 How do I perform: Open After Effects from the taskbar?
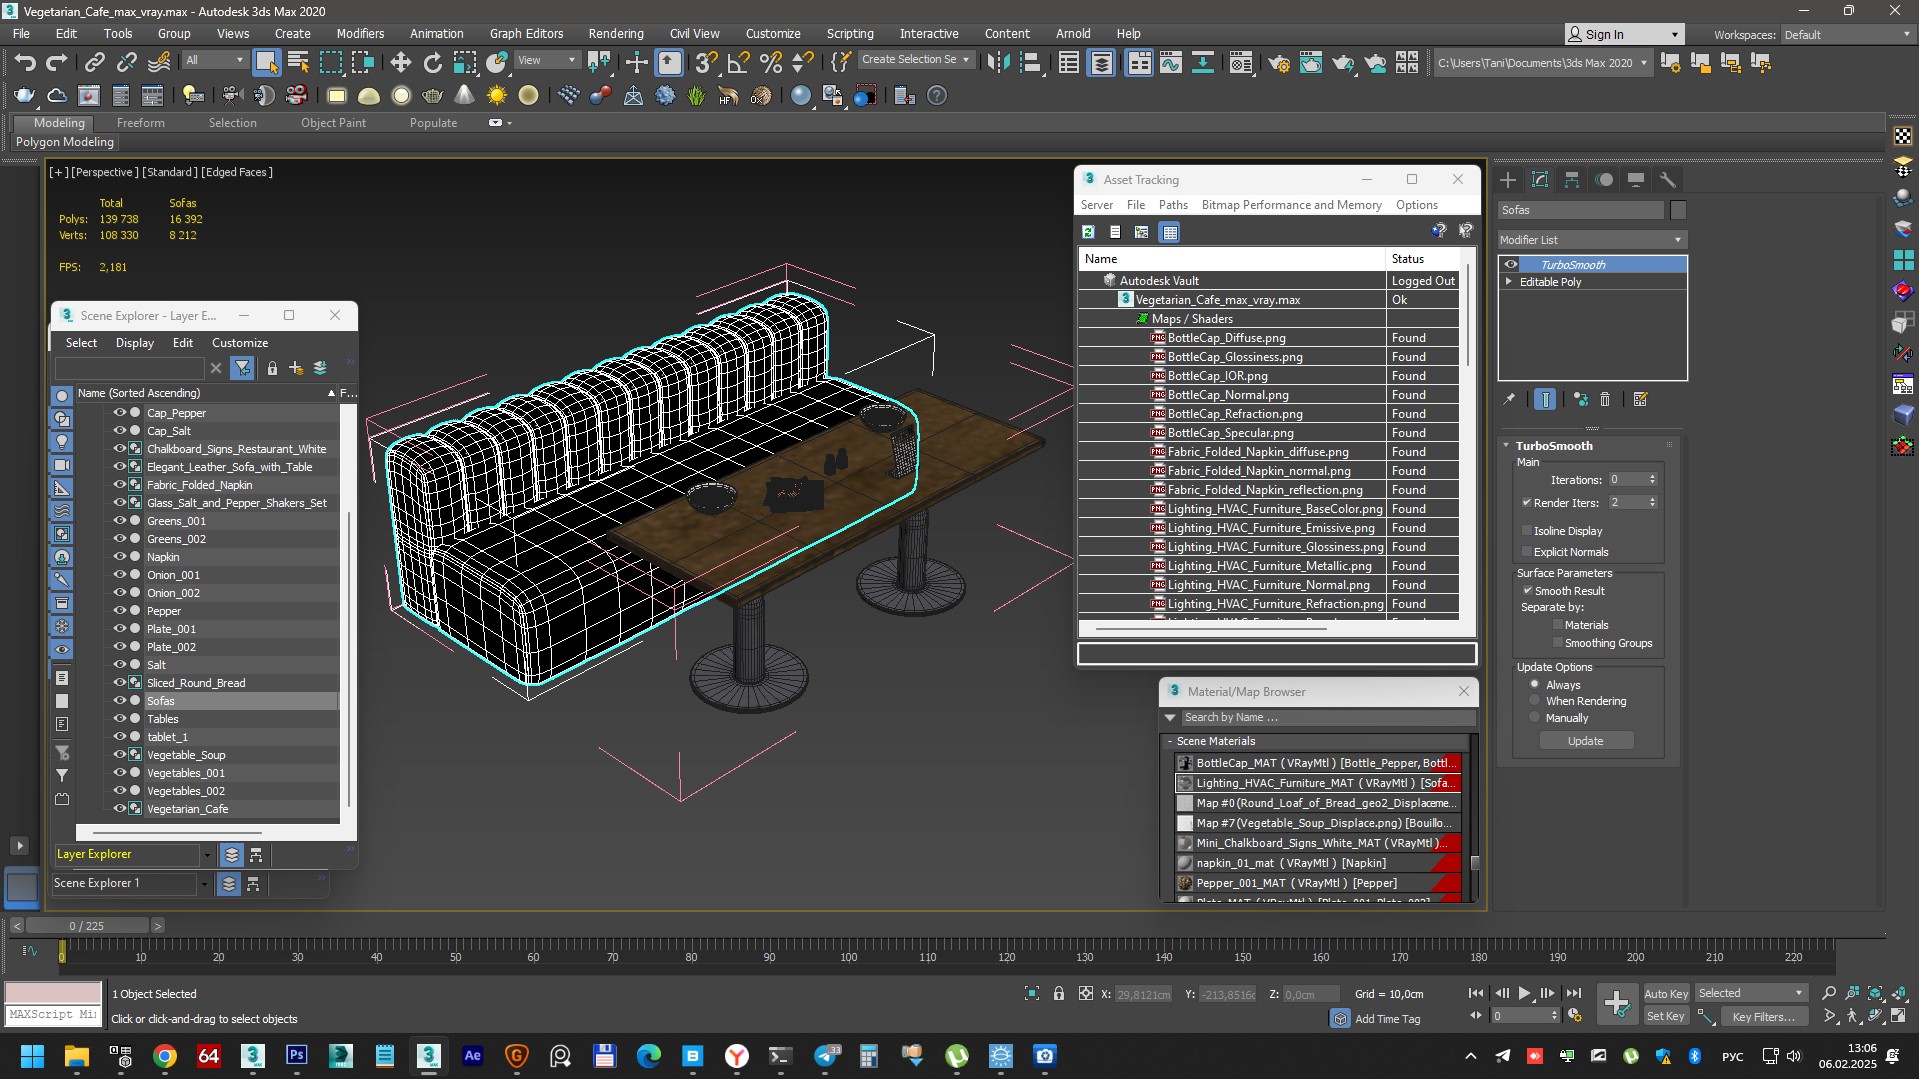click(473, 1055)
